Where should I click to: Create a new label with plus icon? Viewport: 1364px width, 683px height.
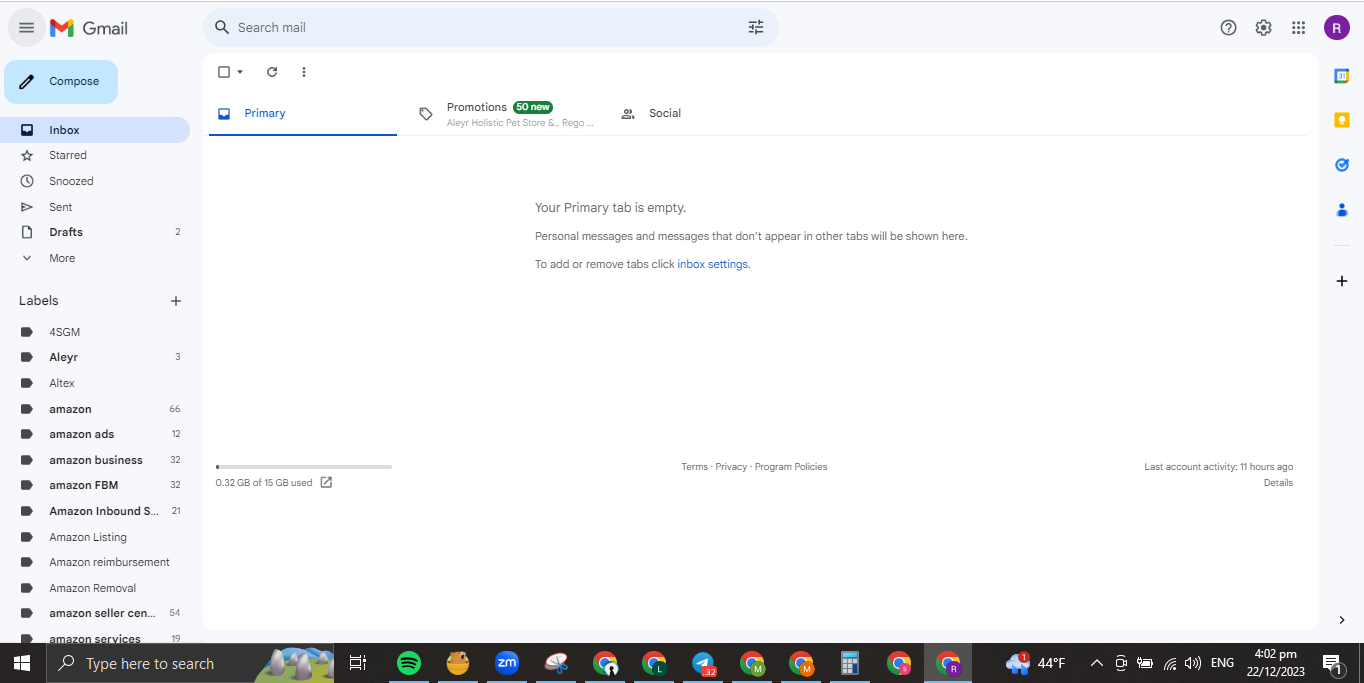176,301
